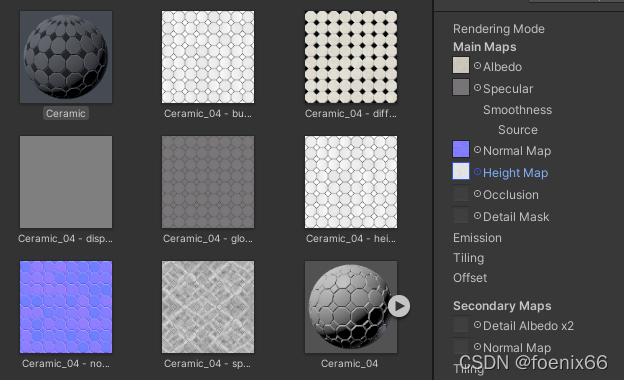This screenshot has height=380, width=624.
Task: Open the texture picker circle beside Specular
Action: coord(478,88)
